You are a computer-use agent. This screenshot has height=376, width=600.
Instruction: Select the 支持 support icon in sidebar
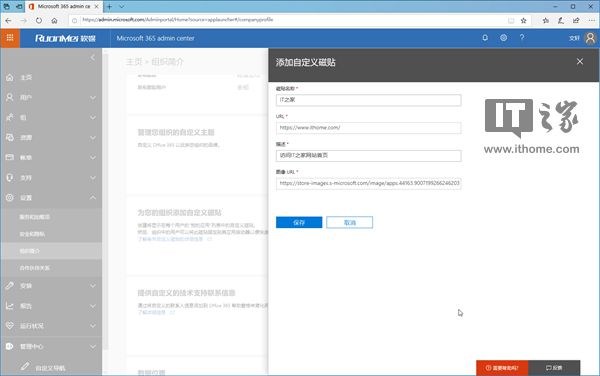[x=10, y=177]
